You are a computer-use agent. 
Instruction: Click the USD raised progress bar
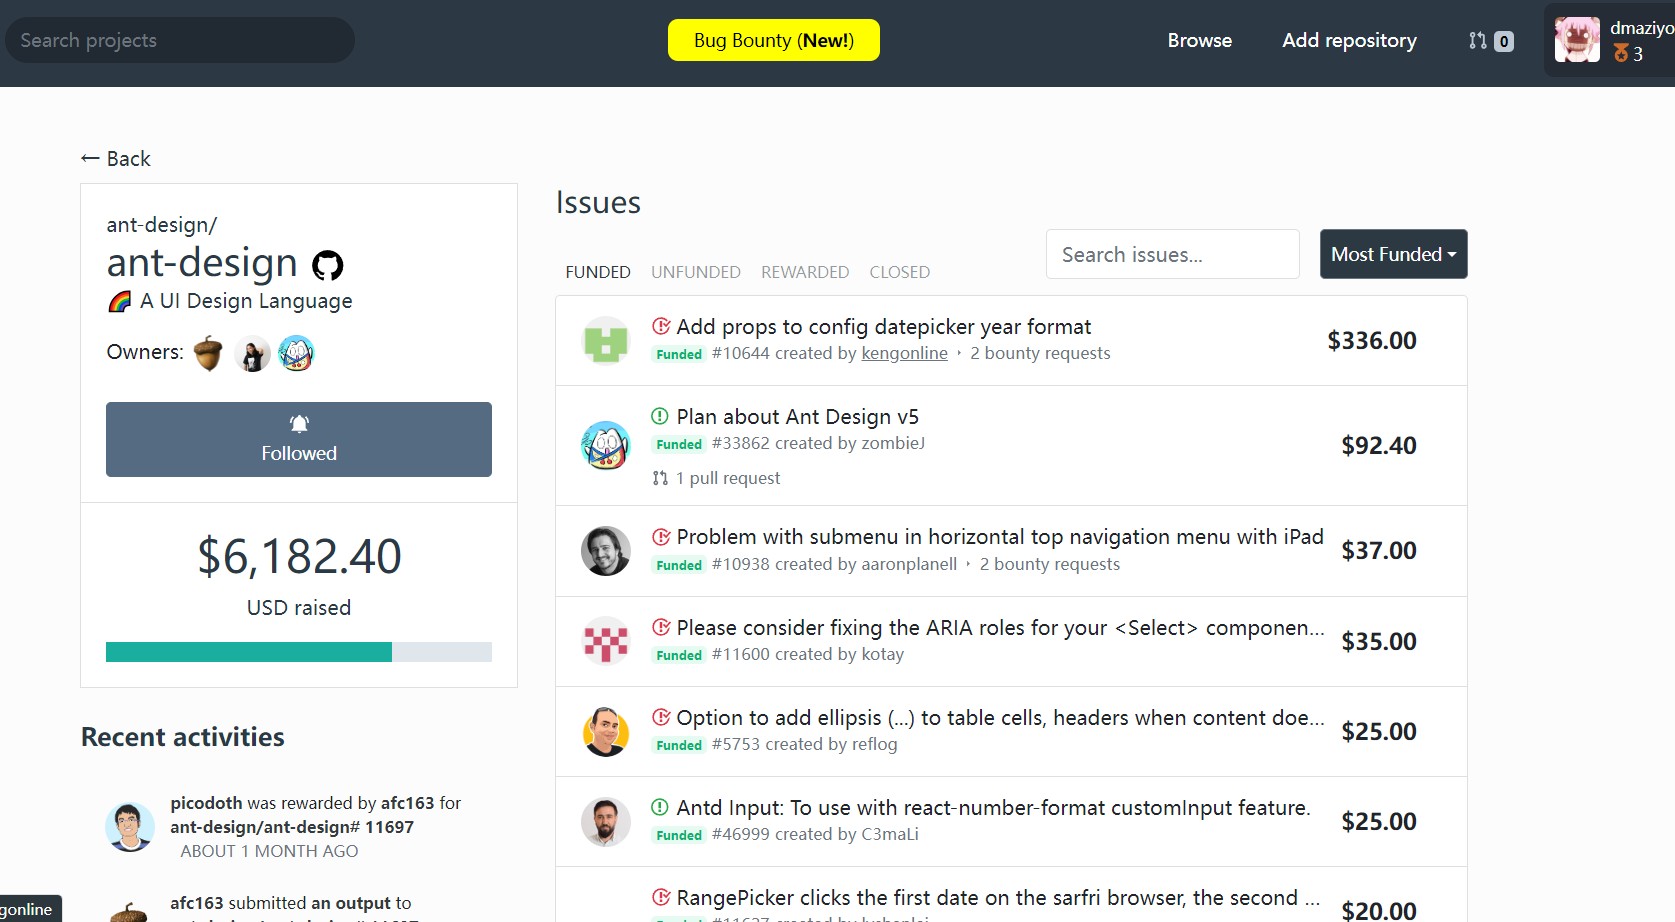(x=299, y=652)
